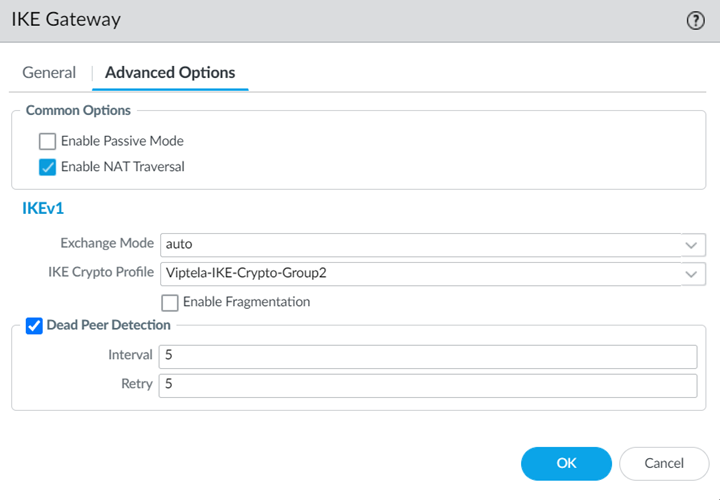Screen dimensions: 720x501
Task: Confirm with the OK button
Action: click(x=566, y=463)
